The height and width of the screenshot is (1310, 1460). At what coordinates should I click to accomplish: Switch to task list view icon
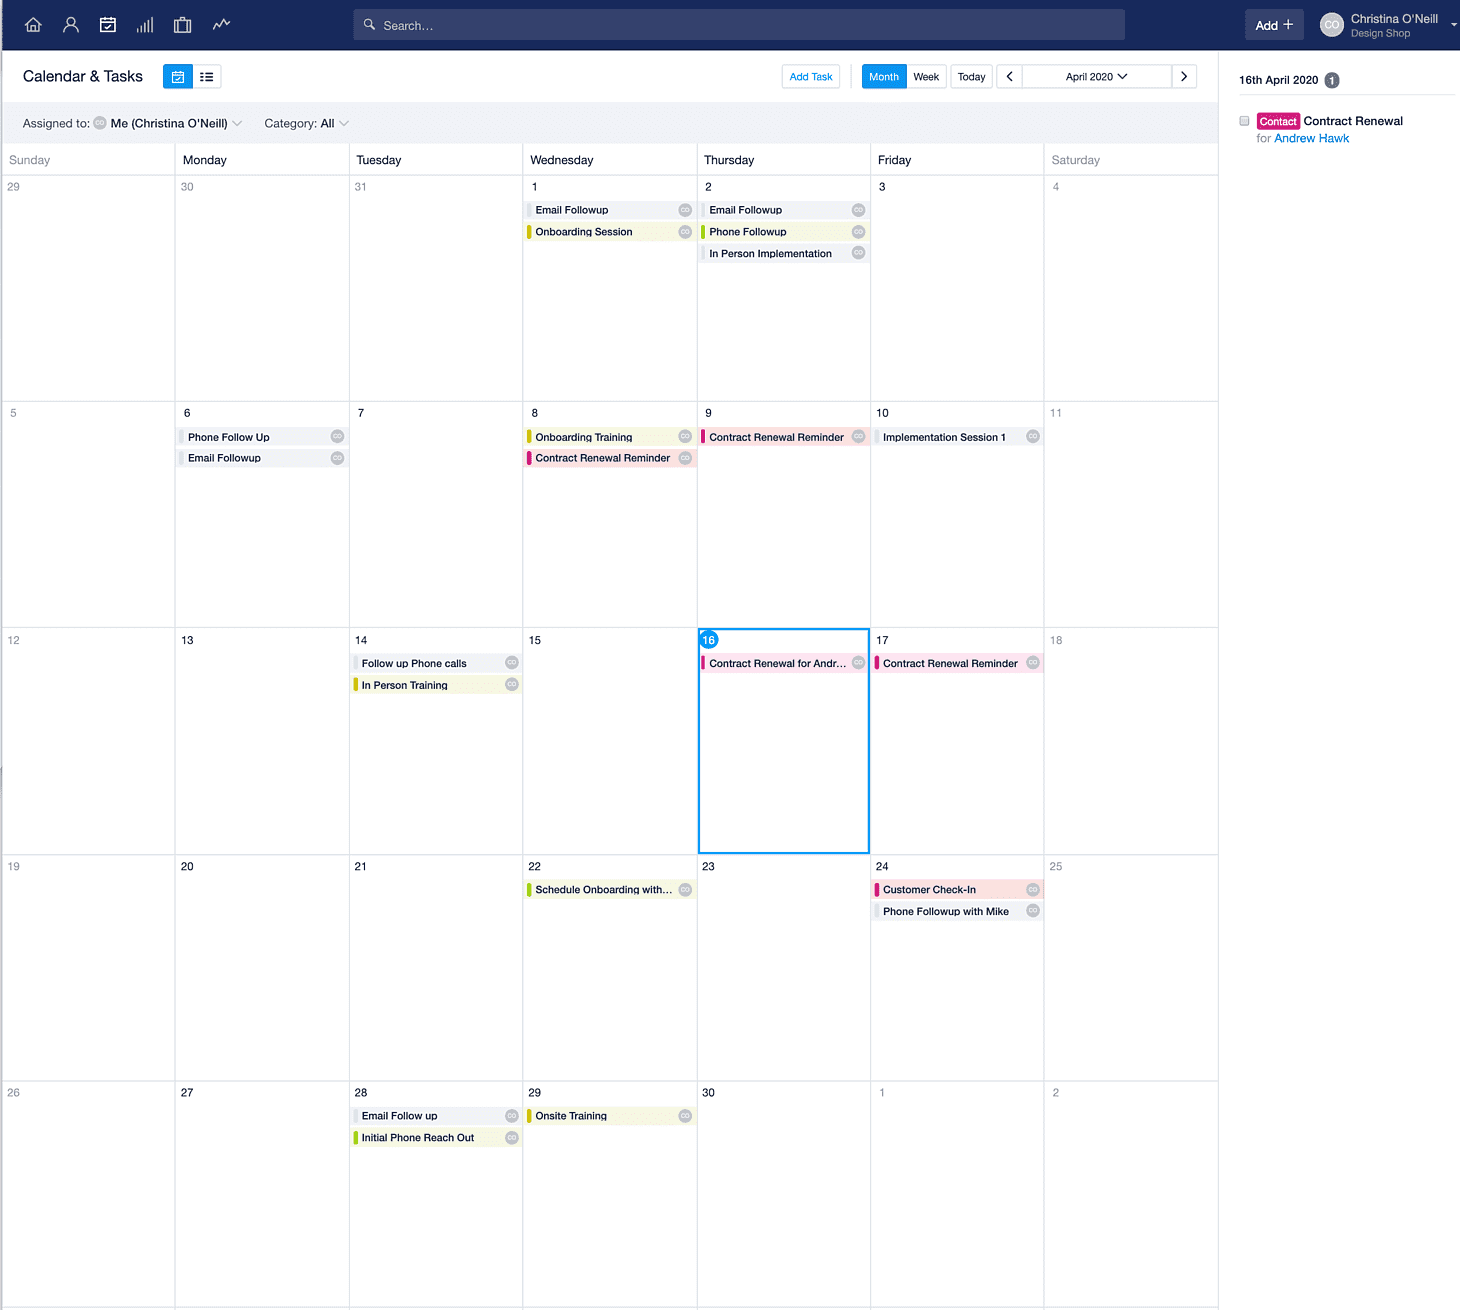207,77
